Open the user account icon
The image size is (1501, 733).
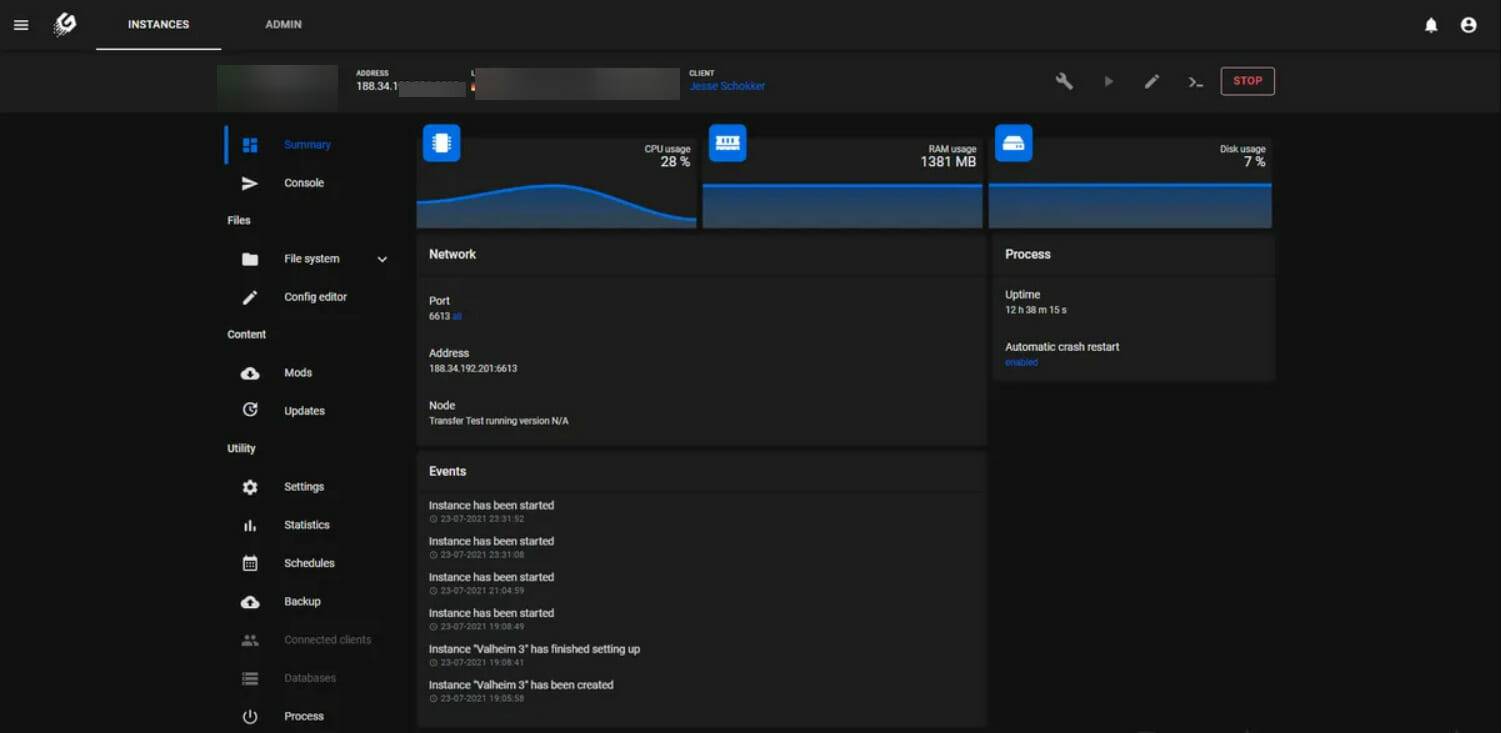click(x=1468, y=25)
